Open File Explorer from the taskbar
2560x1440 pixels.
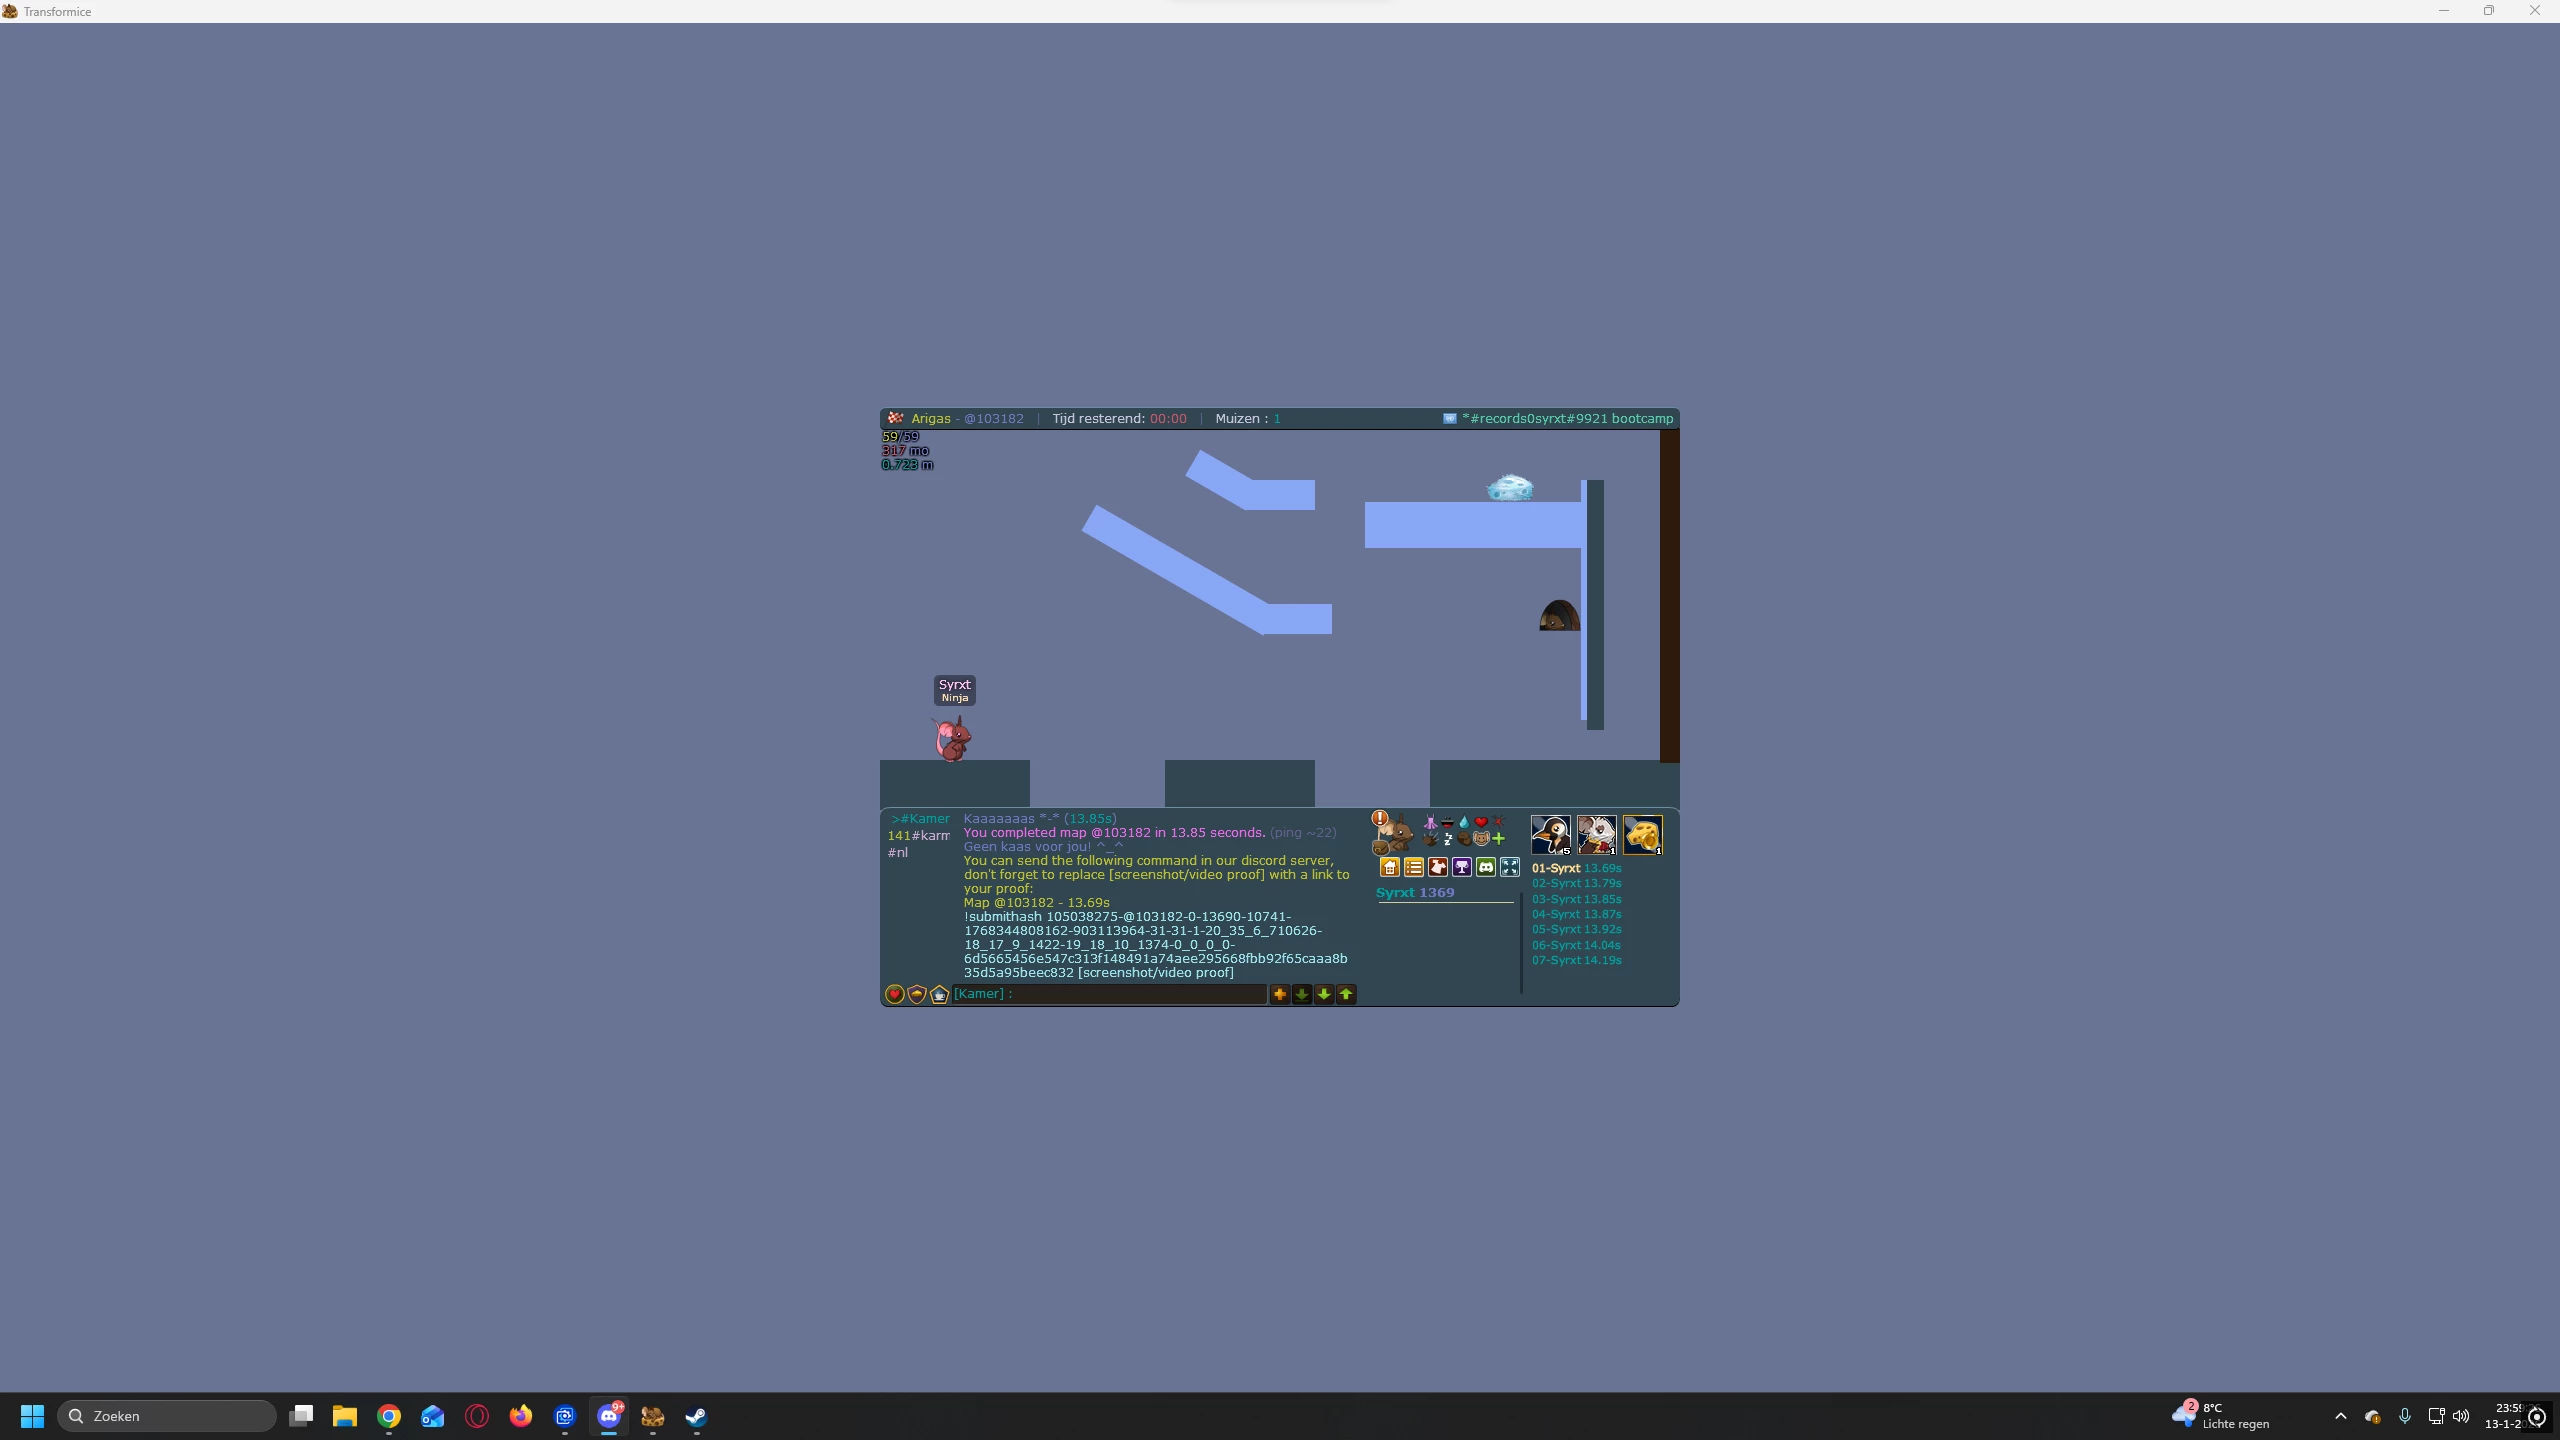pyautogui.click(x=345, y=1416)
